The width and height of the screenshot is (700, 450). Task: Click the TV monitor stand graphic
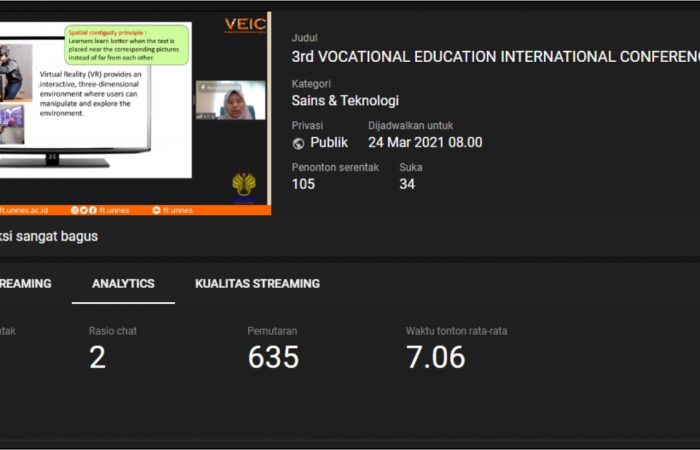tap(52, 158)
